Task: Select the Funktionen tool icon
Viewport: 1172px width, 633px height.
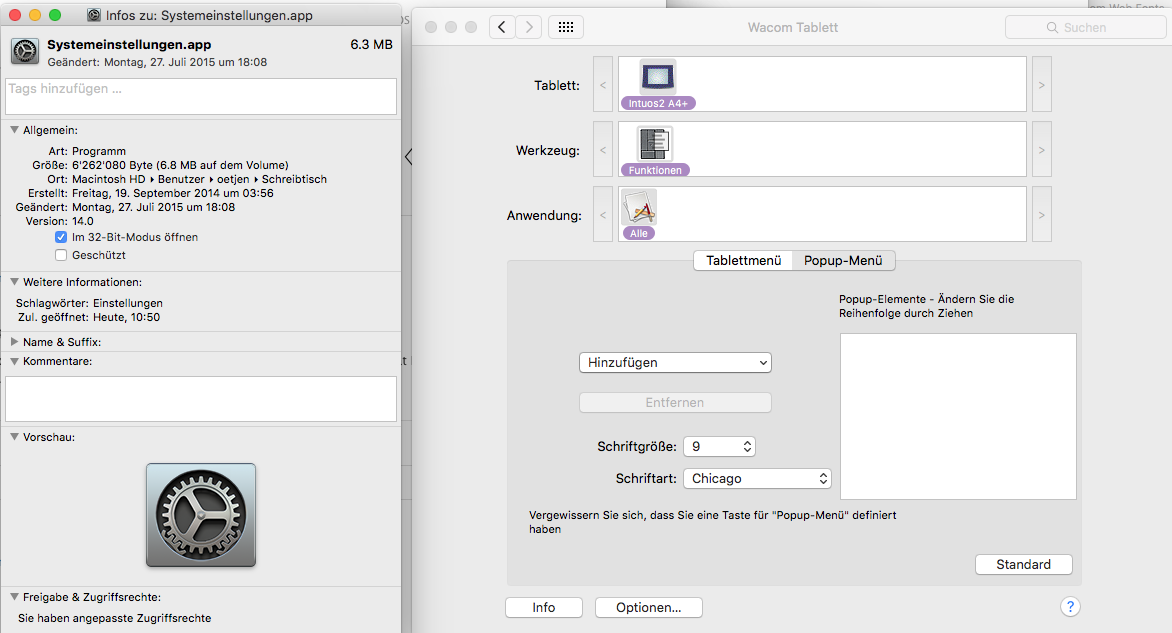Action: (655, 143)
